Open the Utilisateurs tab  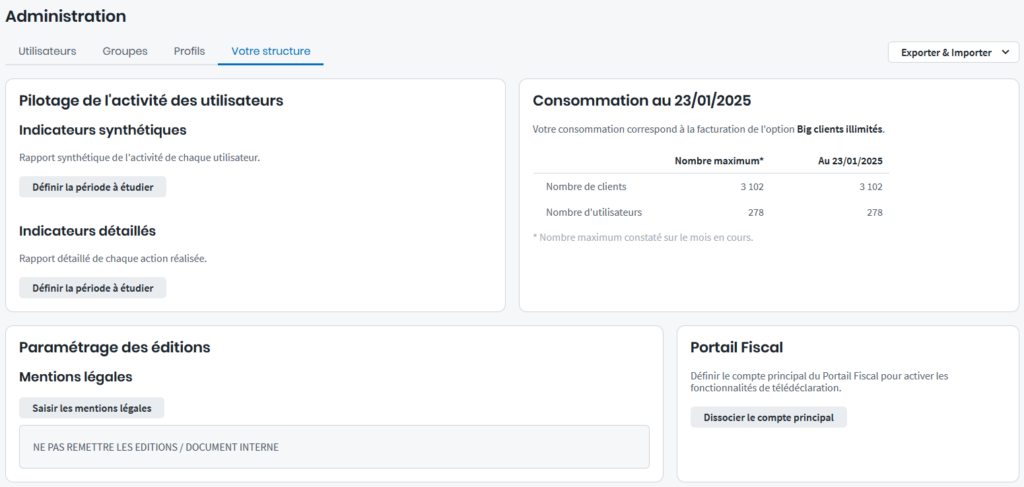pyautogui.click(x=47, y=51)
